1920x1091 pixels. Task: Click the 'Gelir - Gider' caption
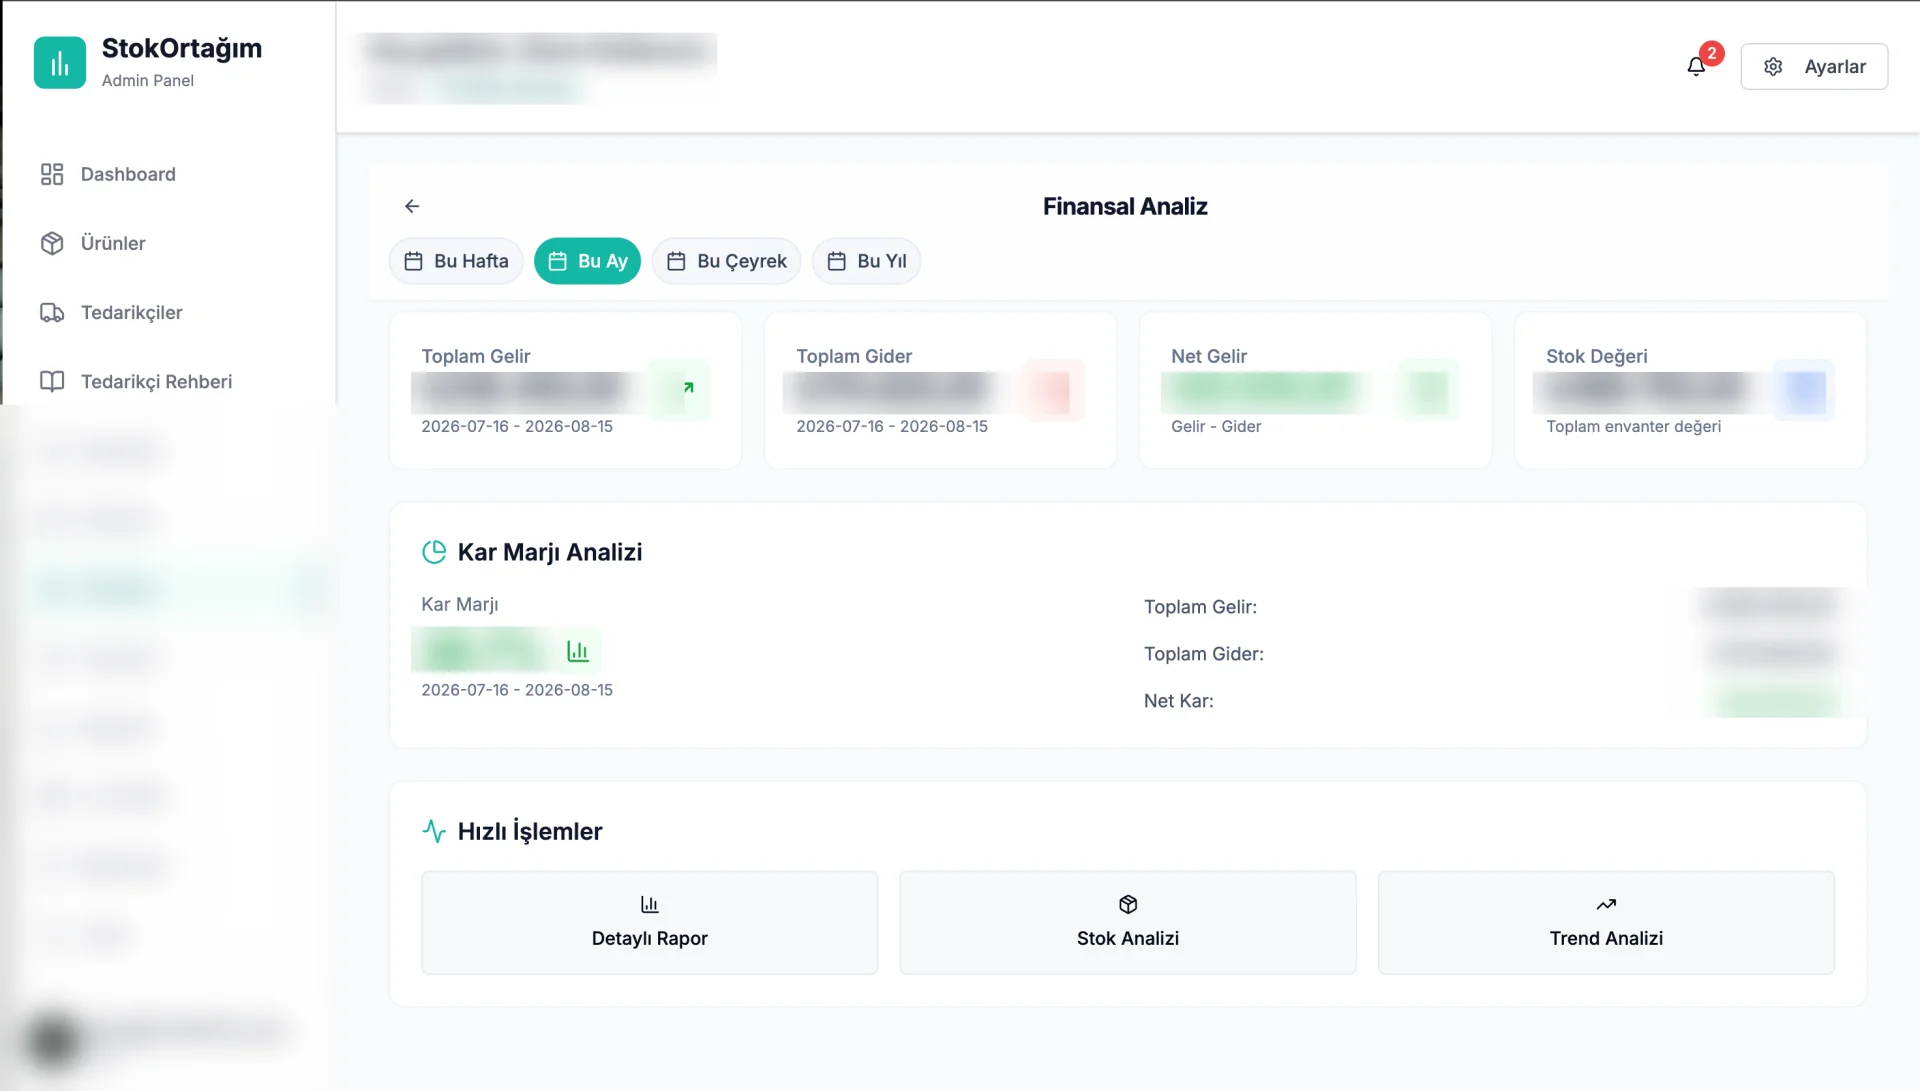pyautogui.click(x=1216, y=426)
